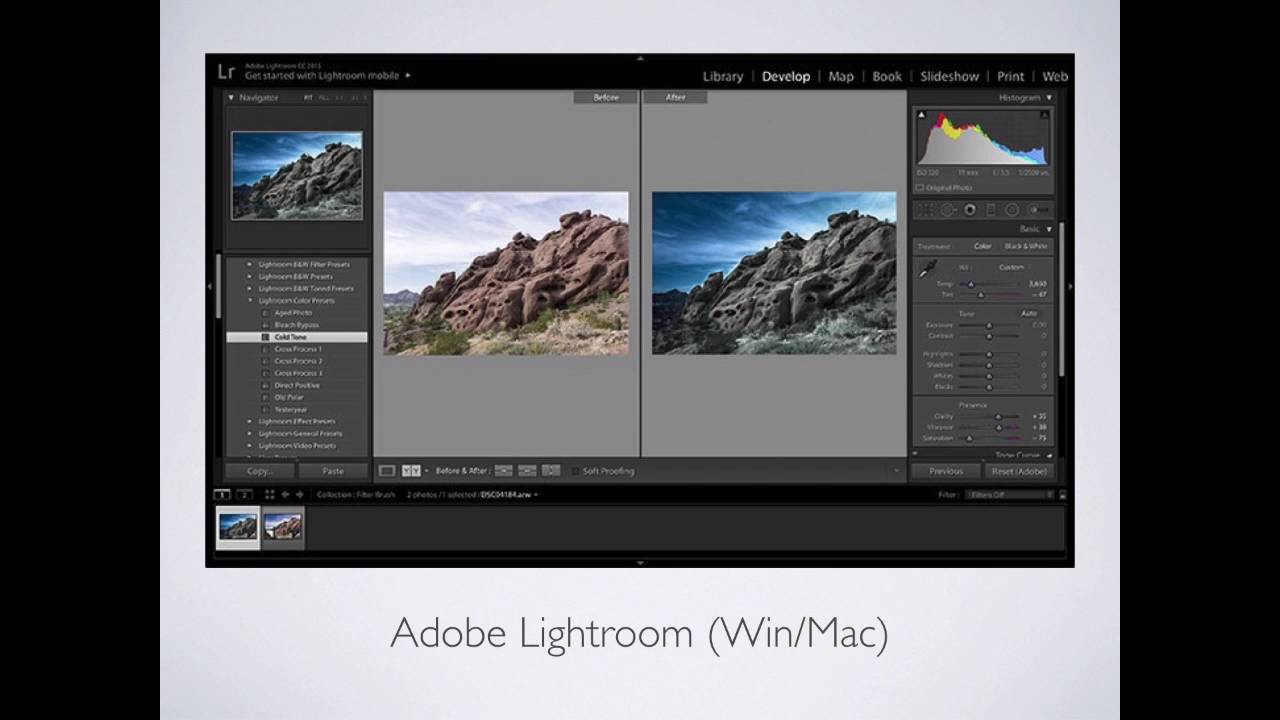
Task: Switch to the Library module
Action: (x=723, y=76)
